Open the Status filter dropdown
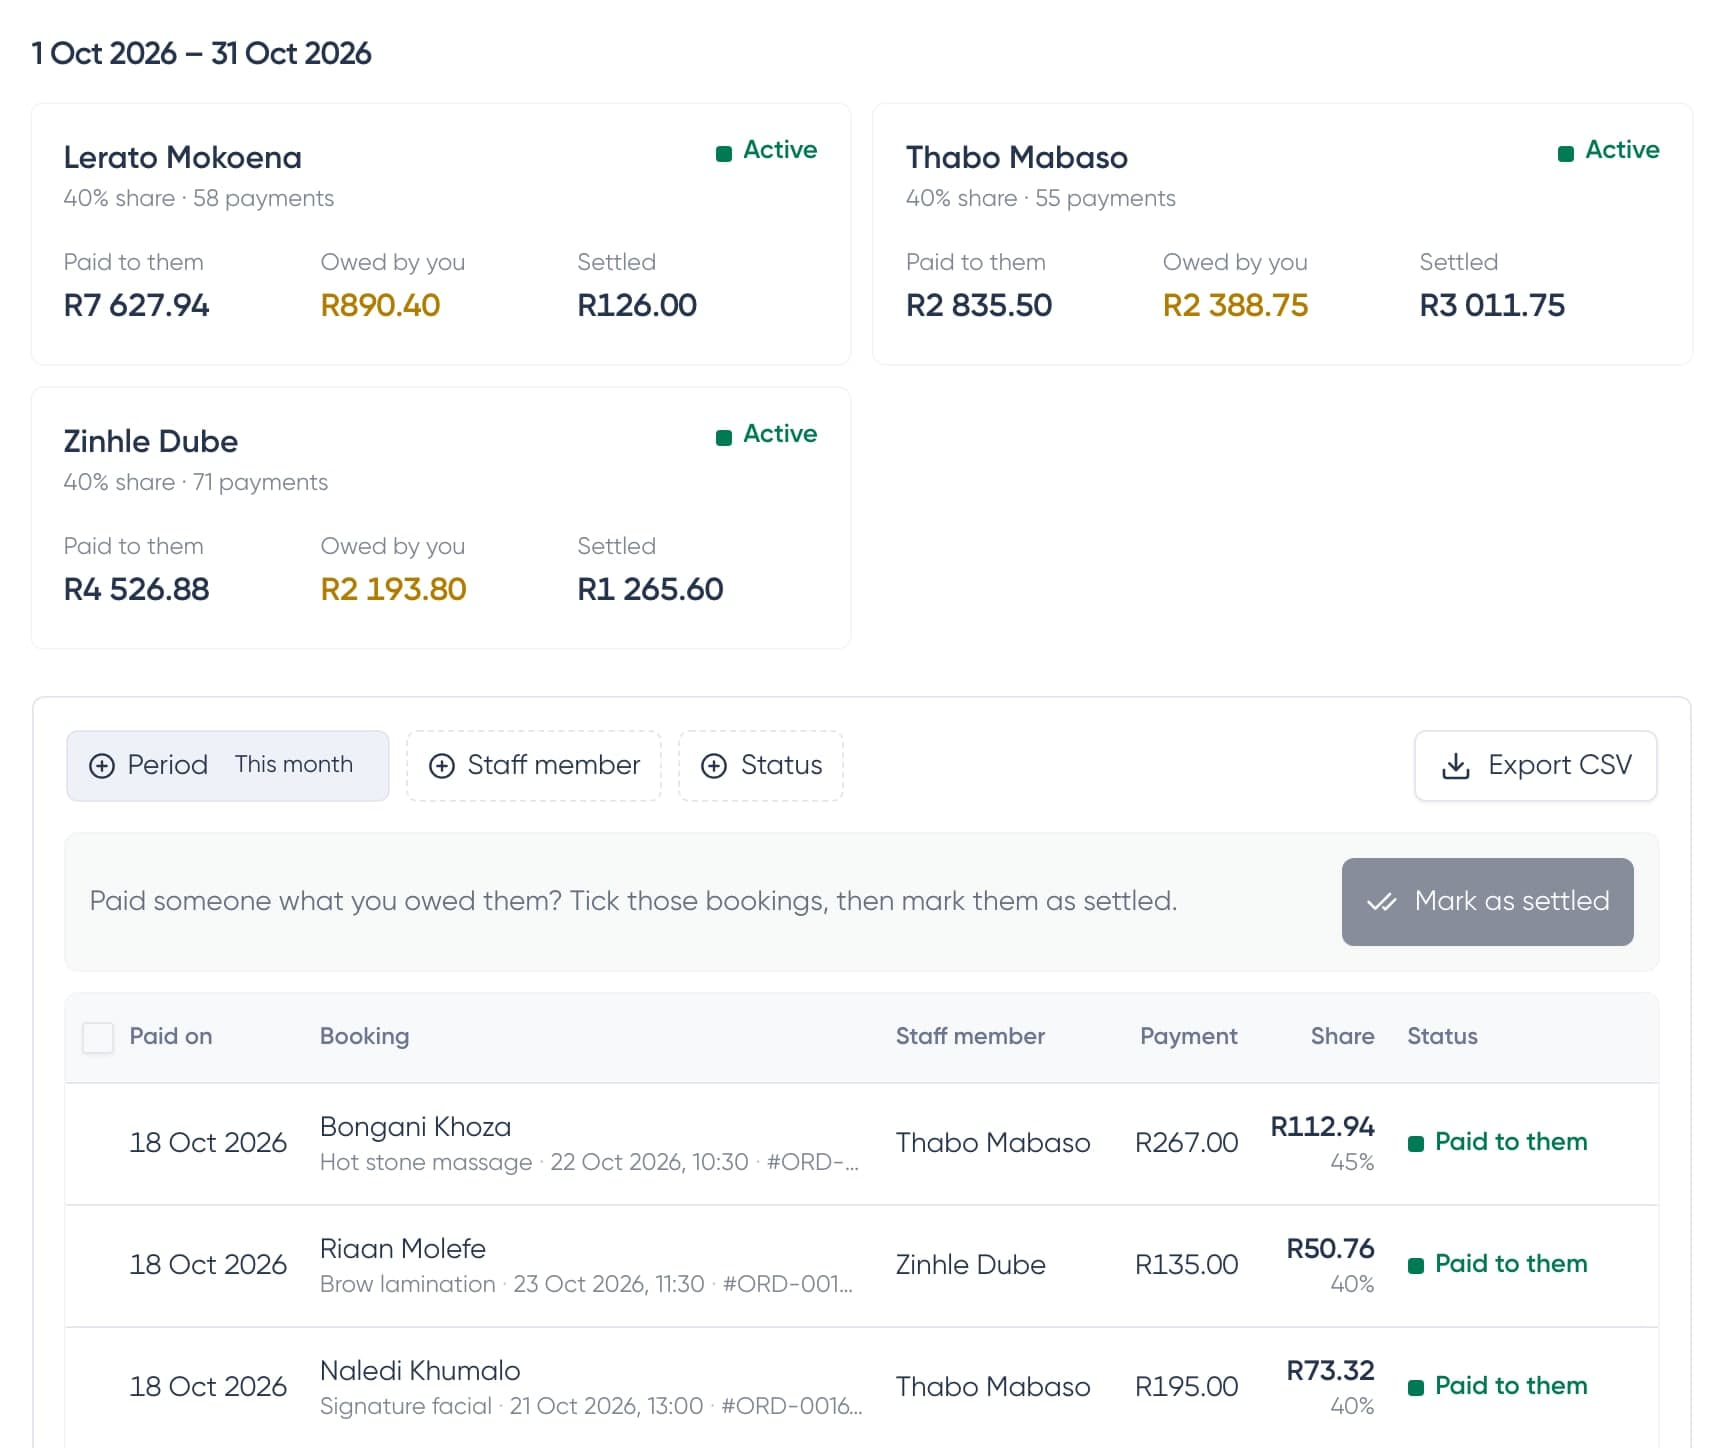The width and height of the screenshot is (1724, 1448). [x=761, y=766]
